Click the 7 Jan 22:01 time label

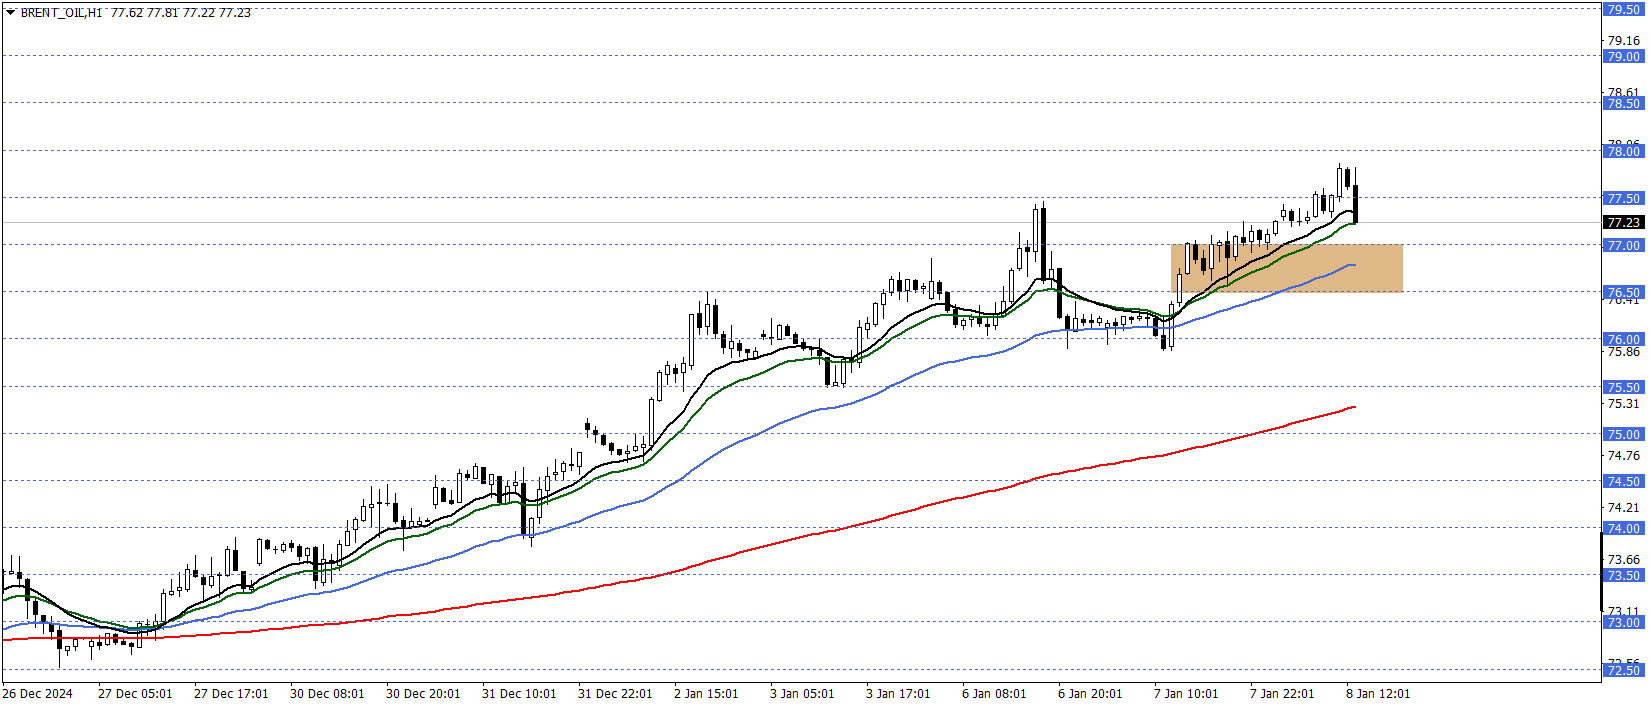[1282, 694]
